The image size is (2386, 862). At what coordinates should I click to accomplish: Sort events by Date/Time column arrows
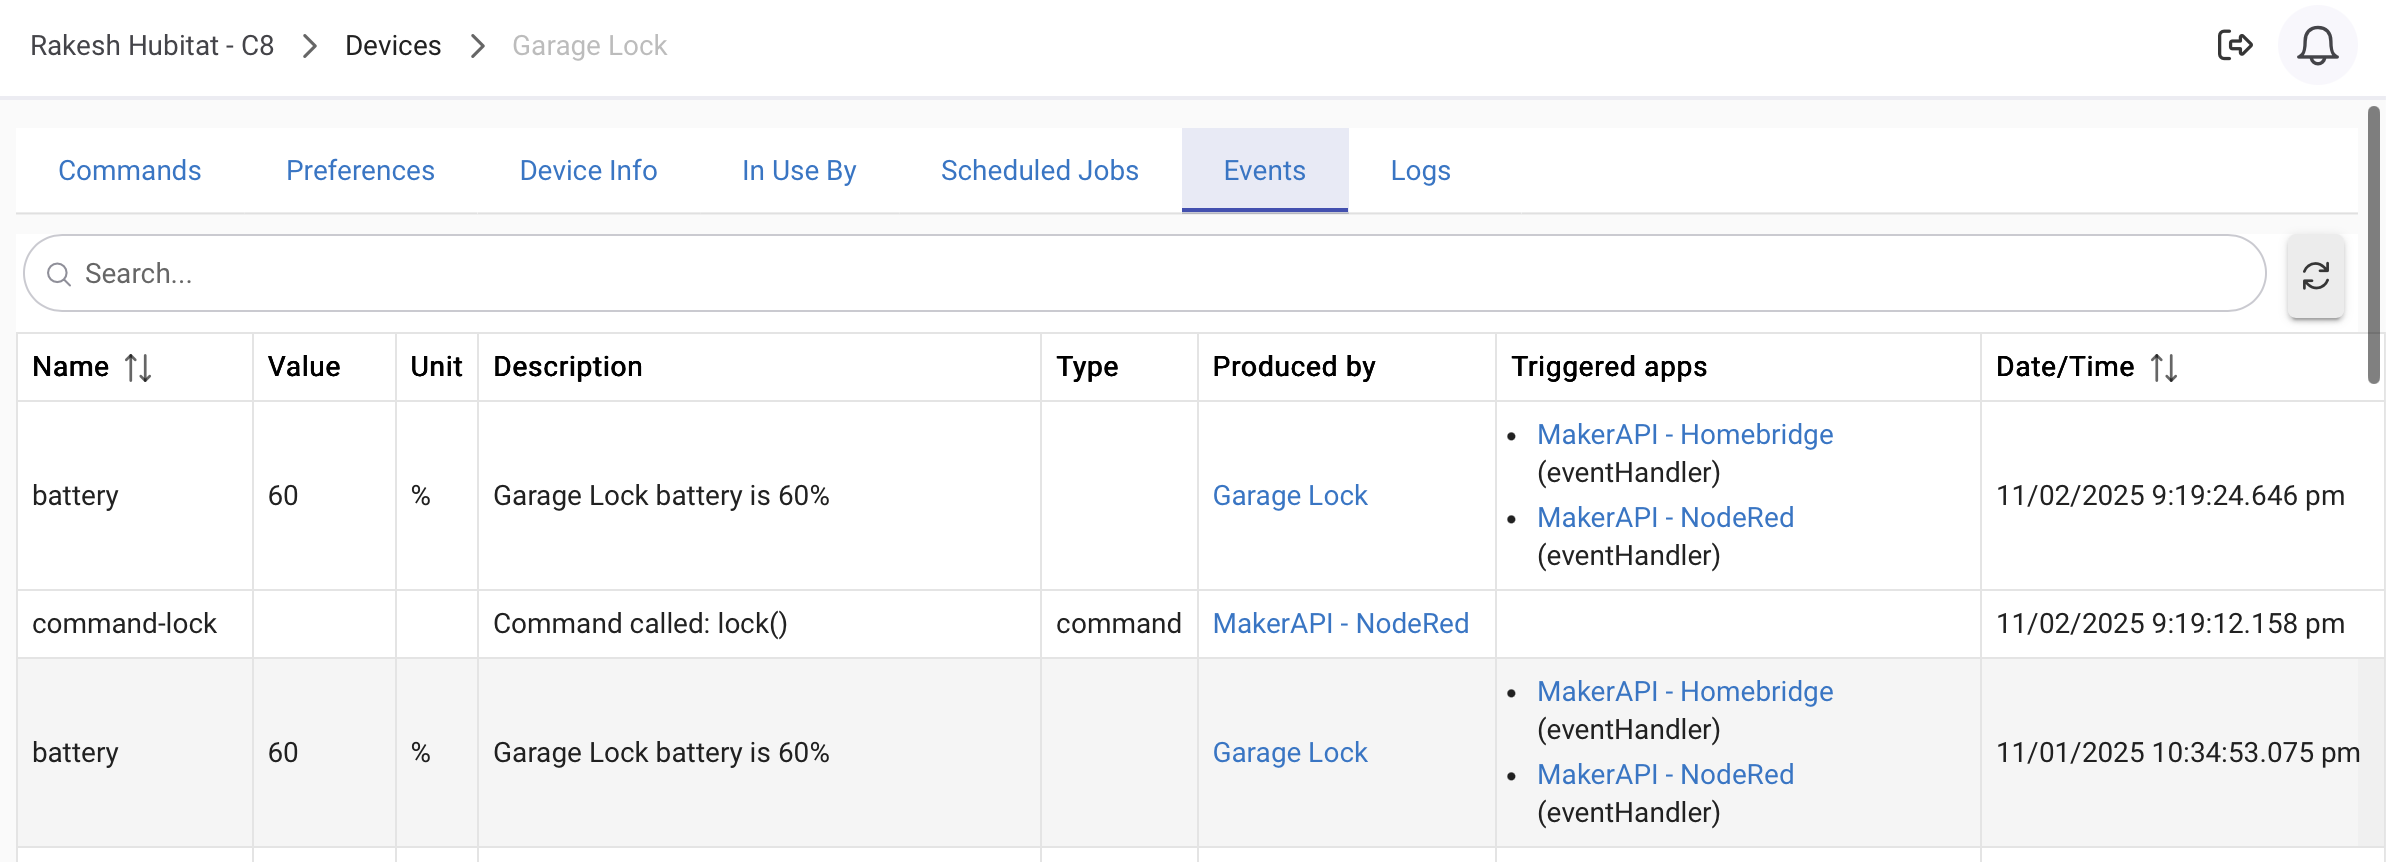(x=2164, y=368)
